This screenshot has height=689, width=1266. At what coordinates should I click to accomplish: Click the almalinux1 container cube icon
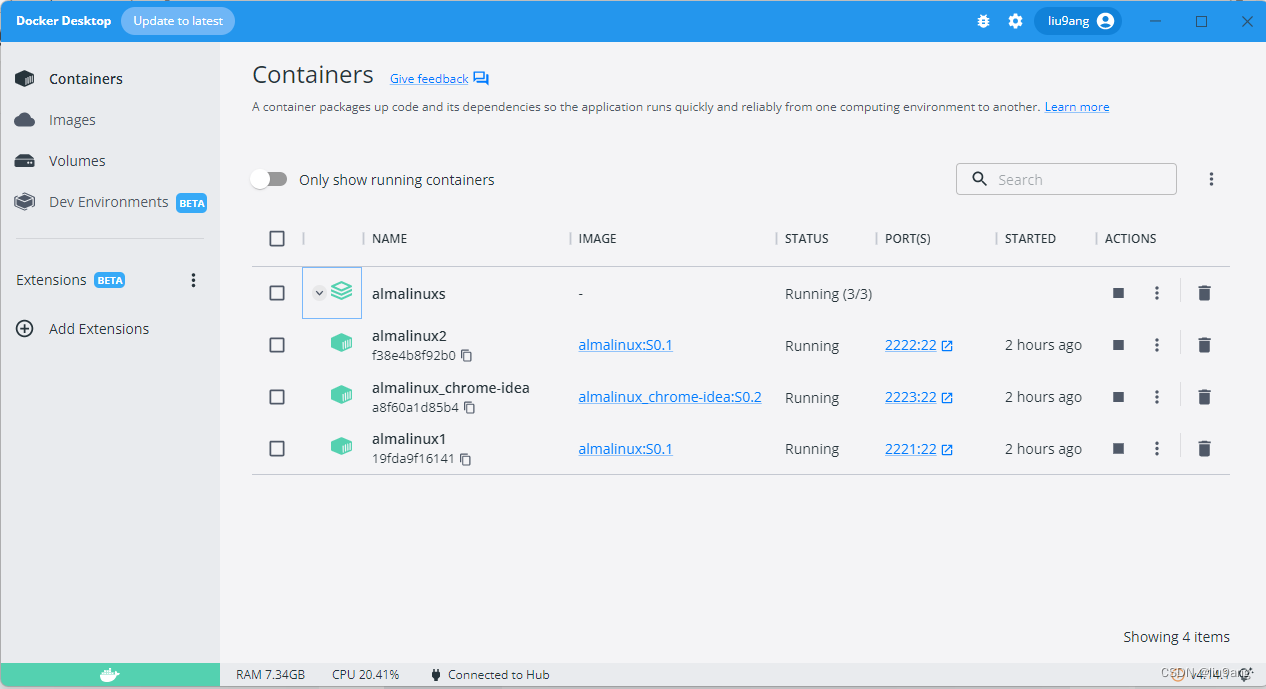[x=342, y=446]
